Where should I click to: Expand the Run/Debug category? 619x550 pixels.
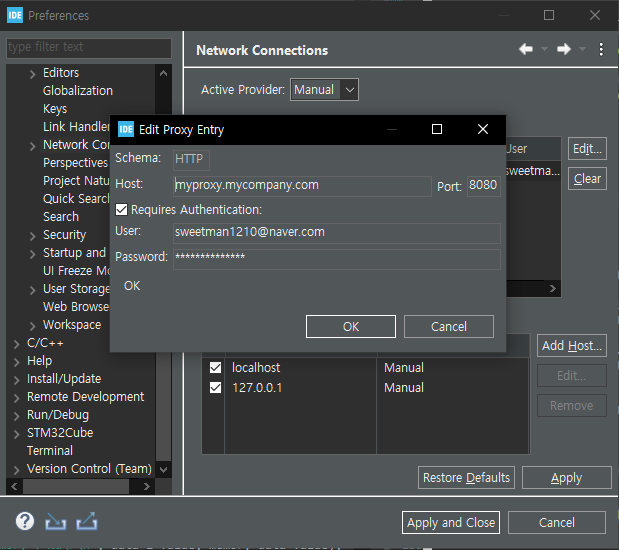tap(17, 416)
